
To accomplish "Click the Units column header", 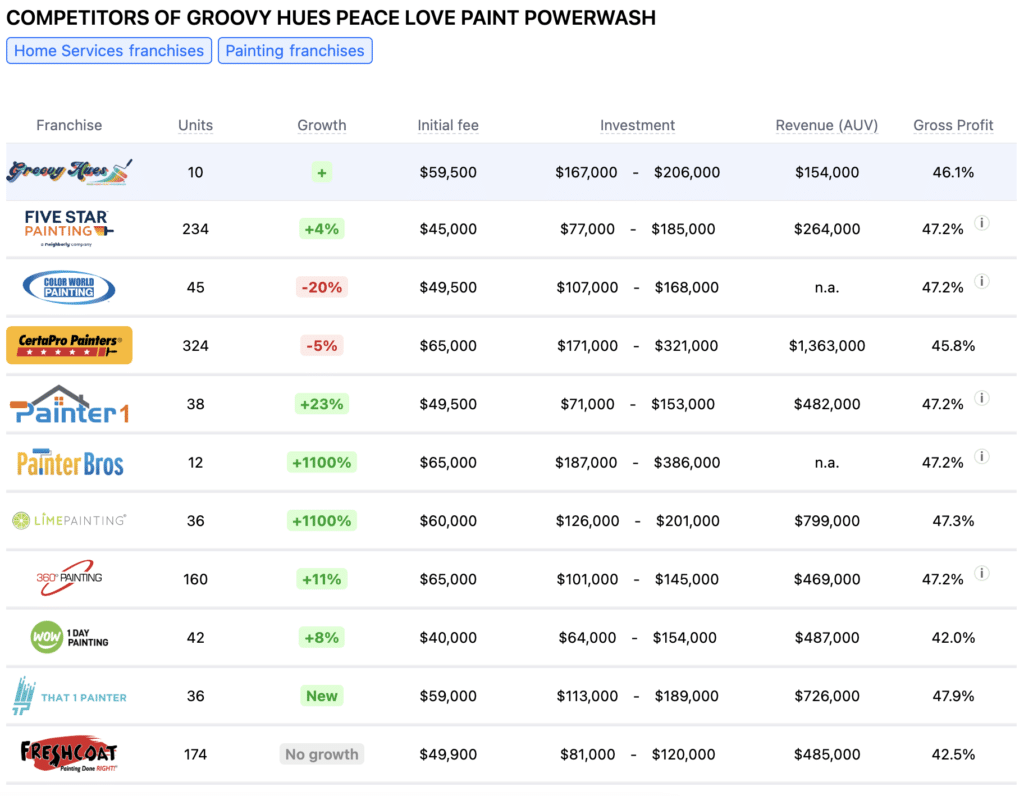I will tap(195, 125).
